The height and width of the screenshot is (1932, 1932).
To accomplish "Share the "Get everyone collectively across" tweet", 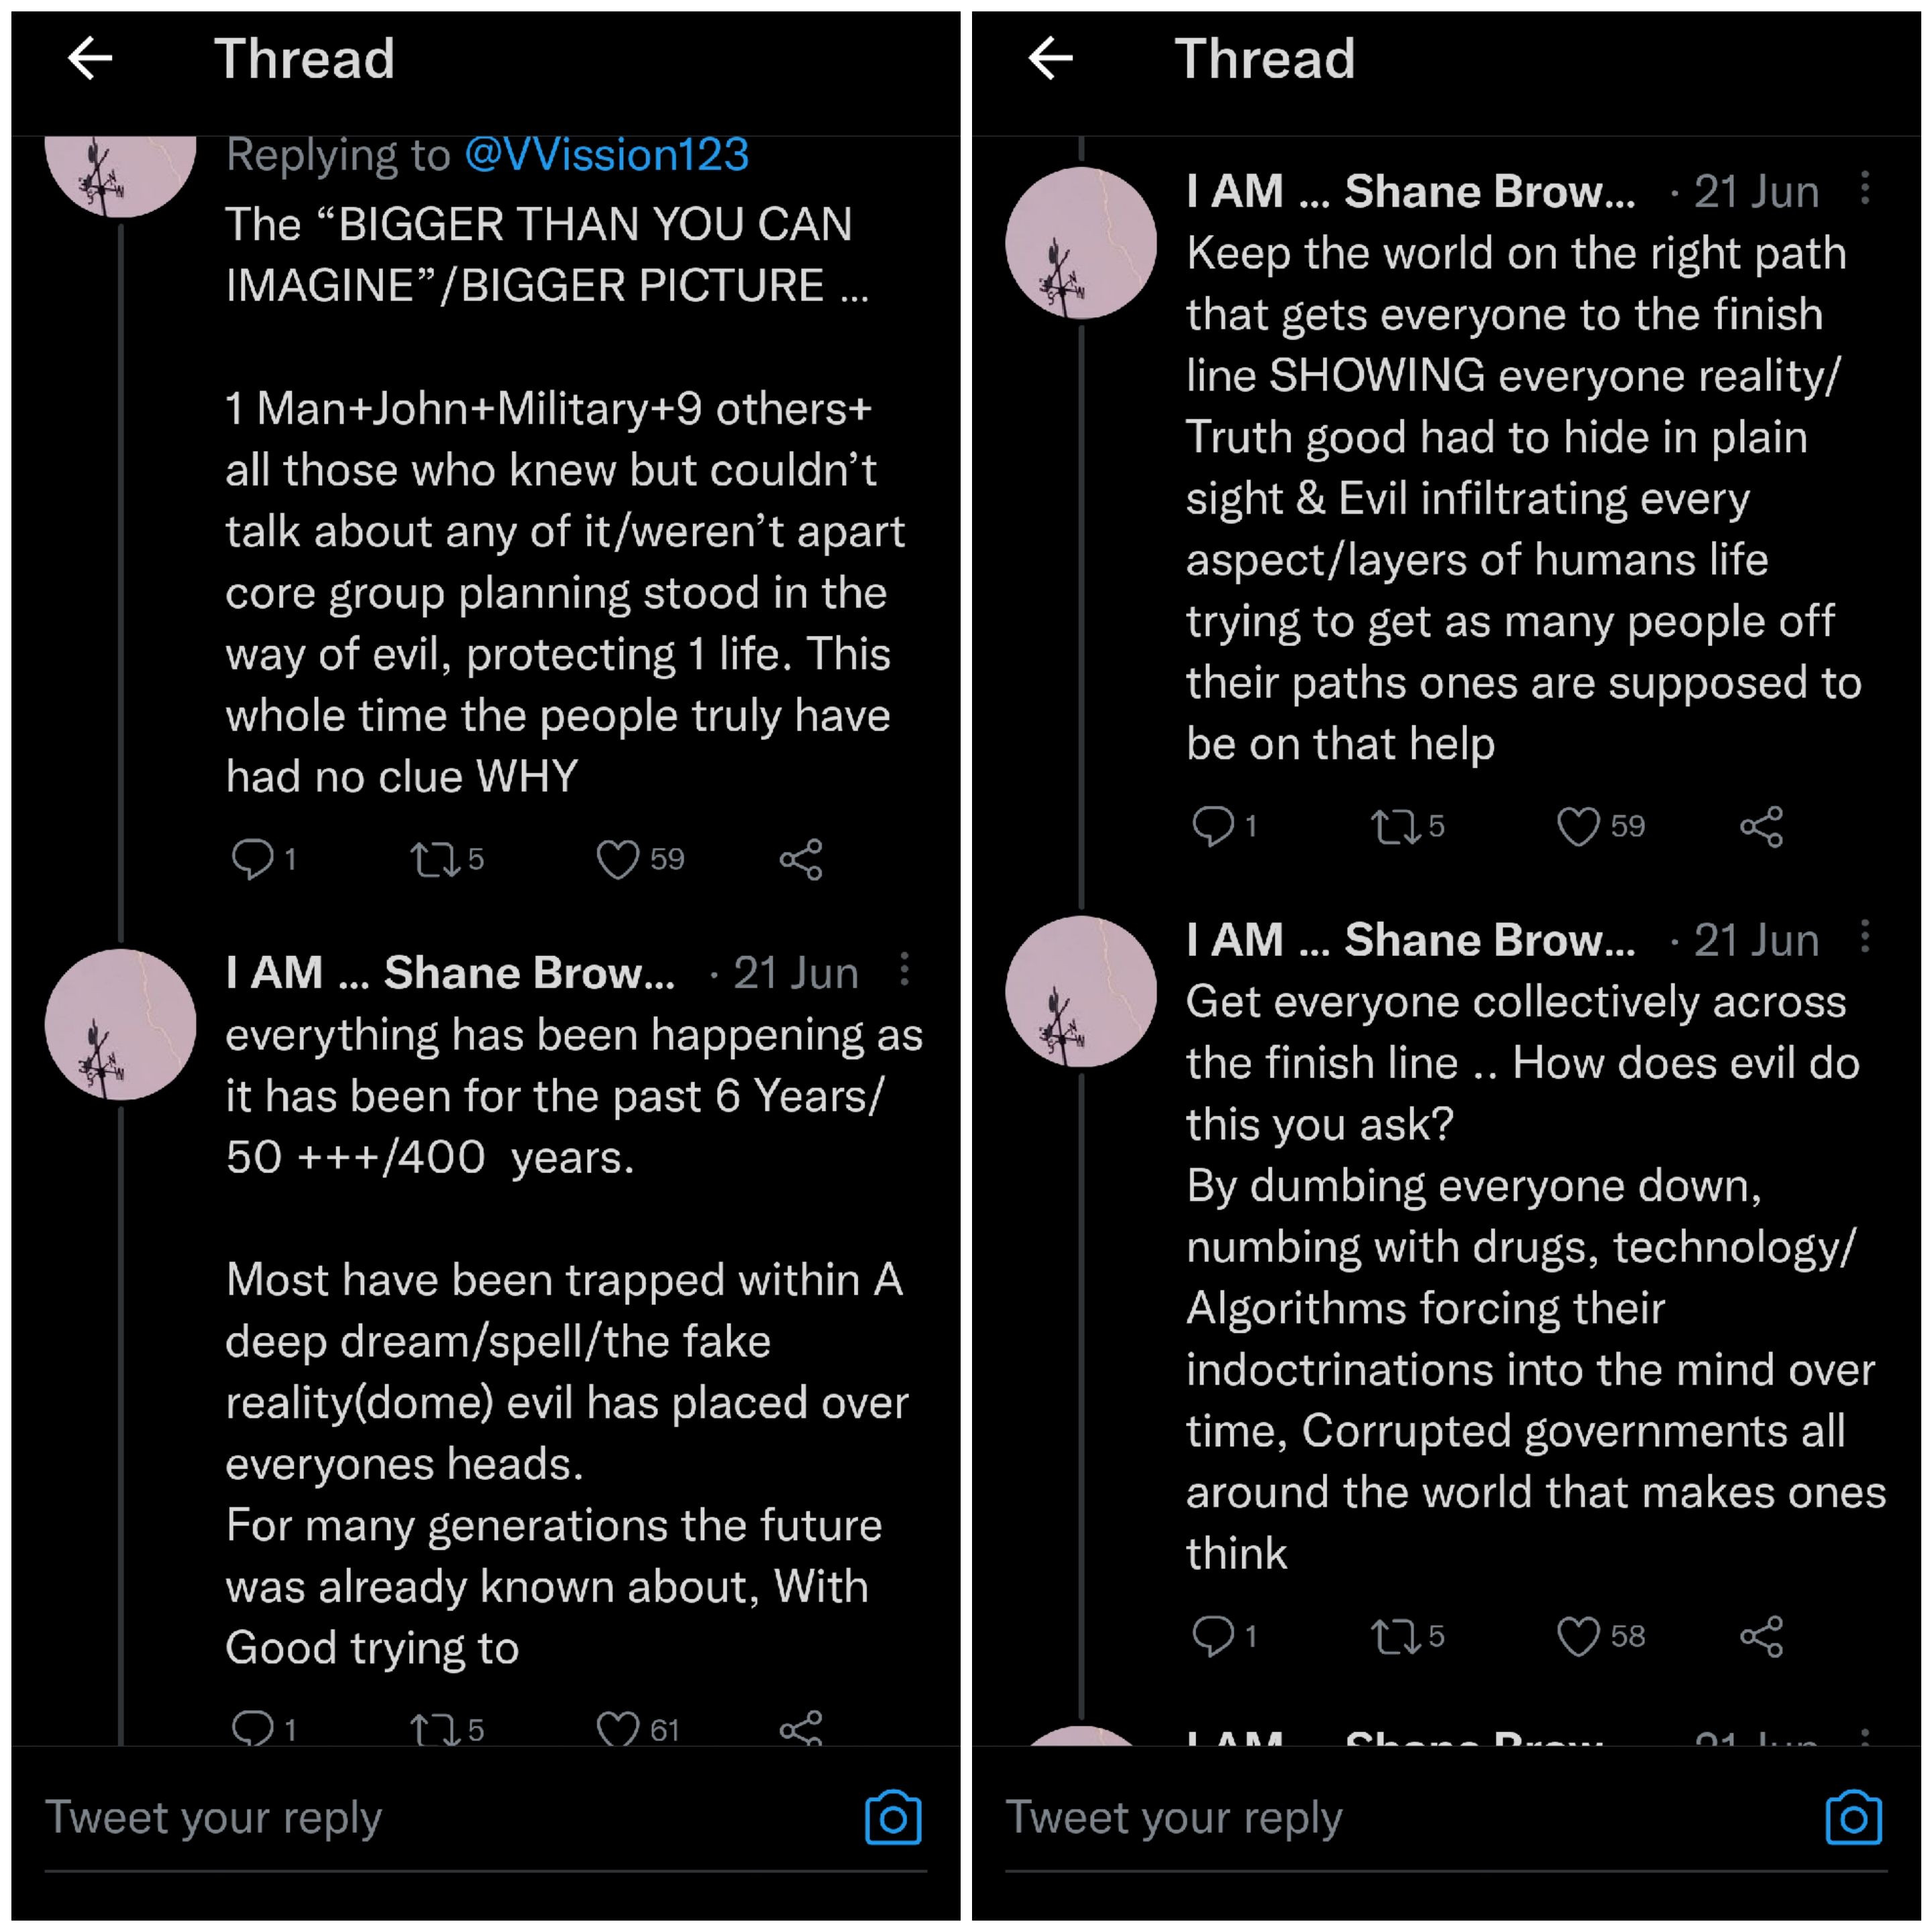I will [1761, 1637].
